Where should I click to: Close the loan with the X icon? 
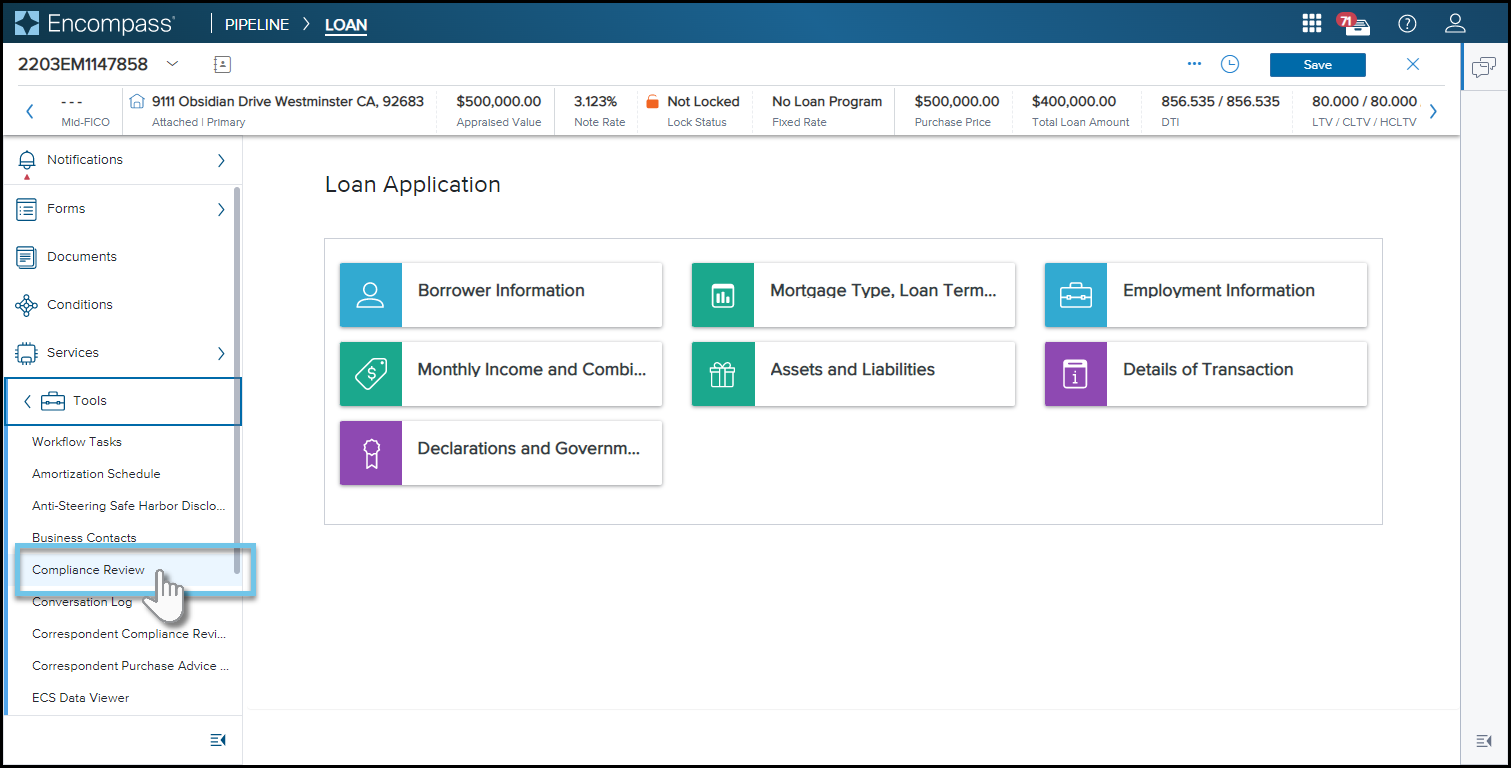click(x=1413, y=64)
